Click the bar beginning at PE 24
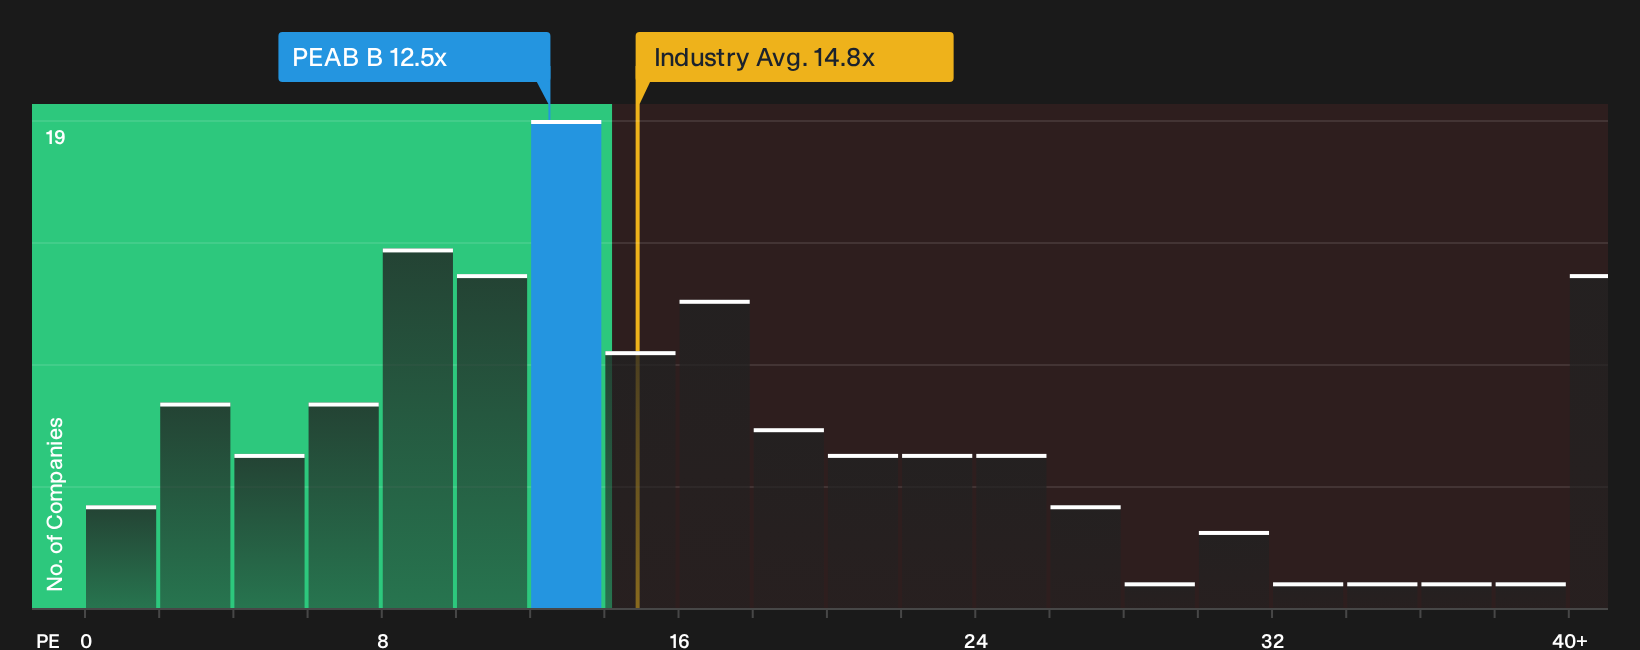Screen dimensions: 1640x650 [1011, 531]
